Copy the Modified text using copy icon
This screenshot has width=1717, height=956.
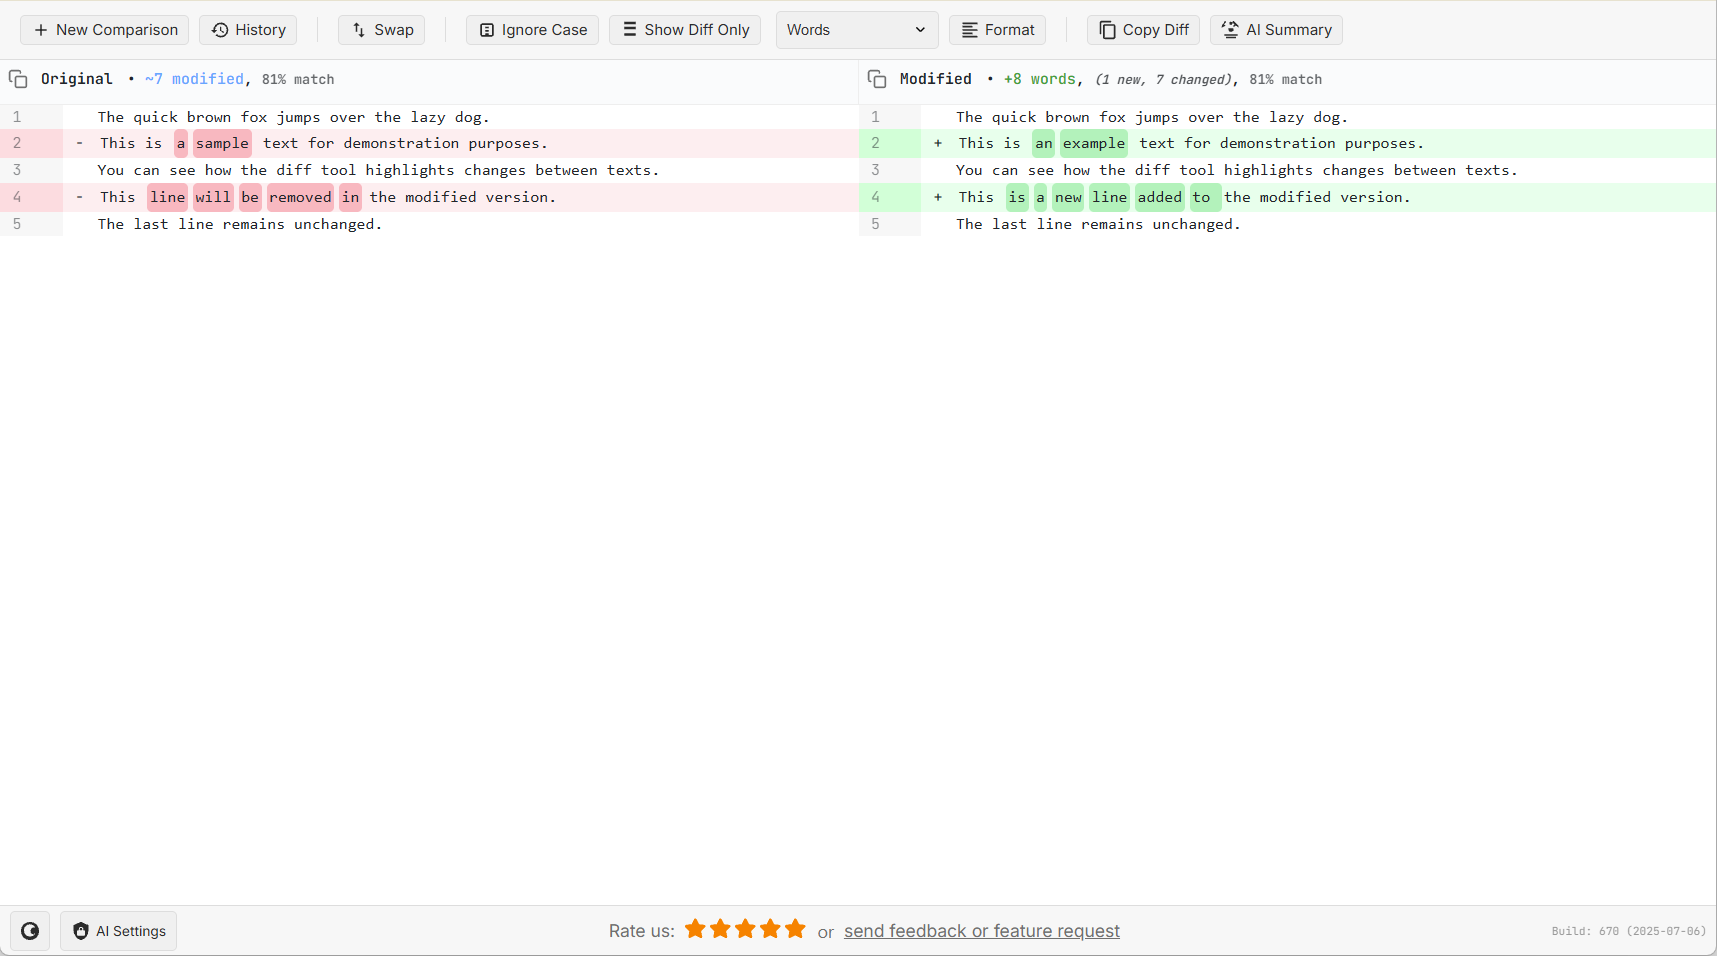point(877,79)
